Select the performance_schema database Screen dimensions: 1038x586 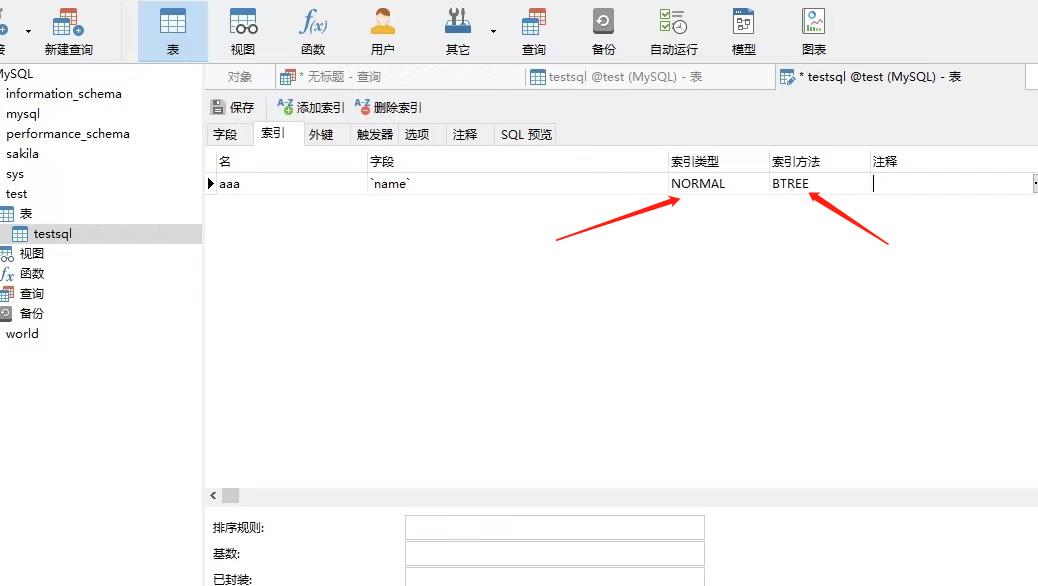click(x=68, y=134)
